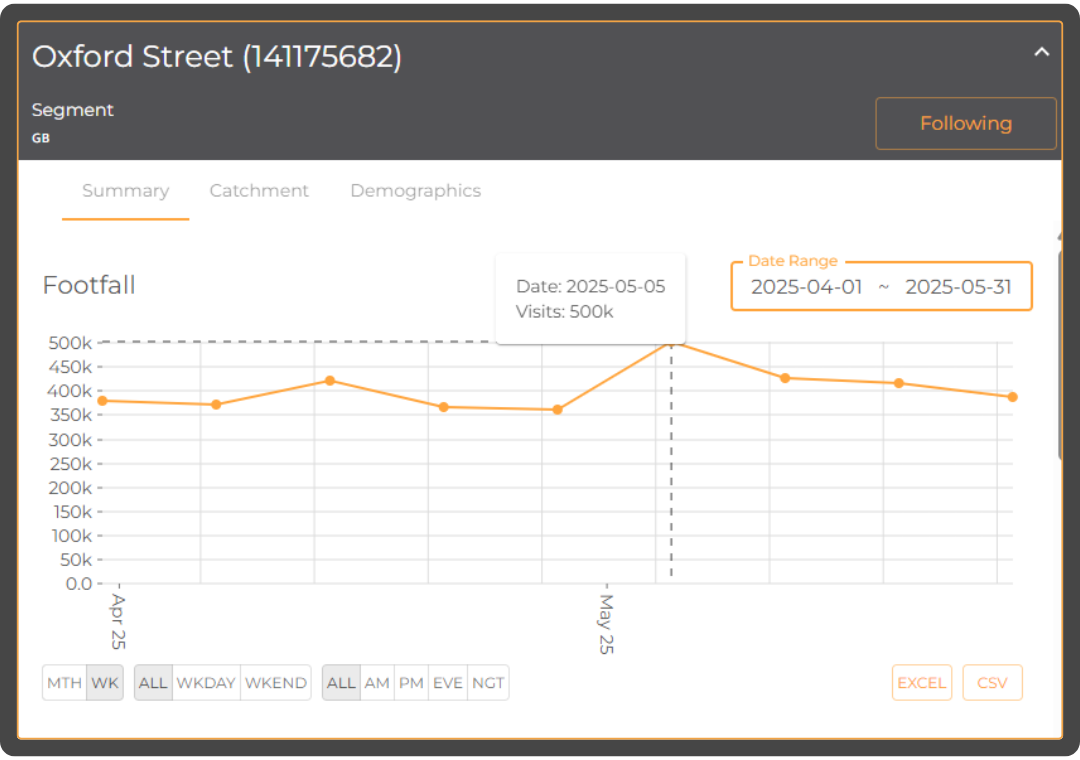The height and width of the screenshot is (760, 1080).
Task: Click the May 25 axis label
Action: [x=606, y=624]
